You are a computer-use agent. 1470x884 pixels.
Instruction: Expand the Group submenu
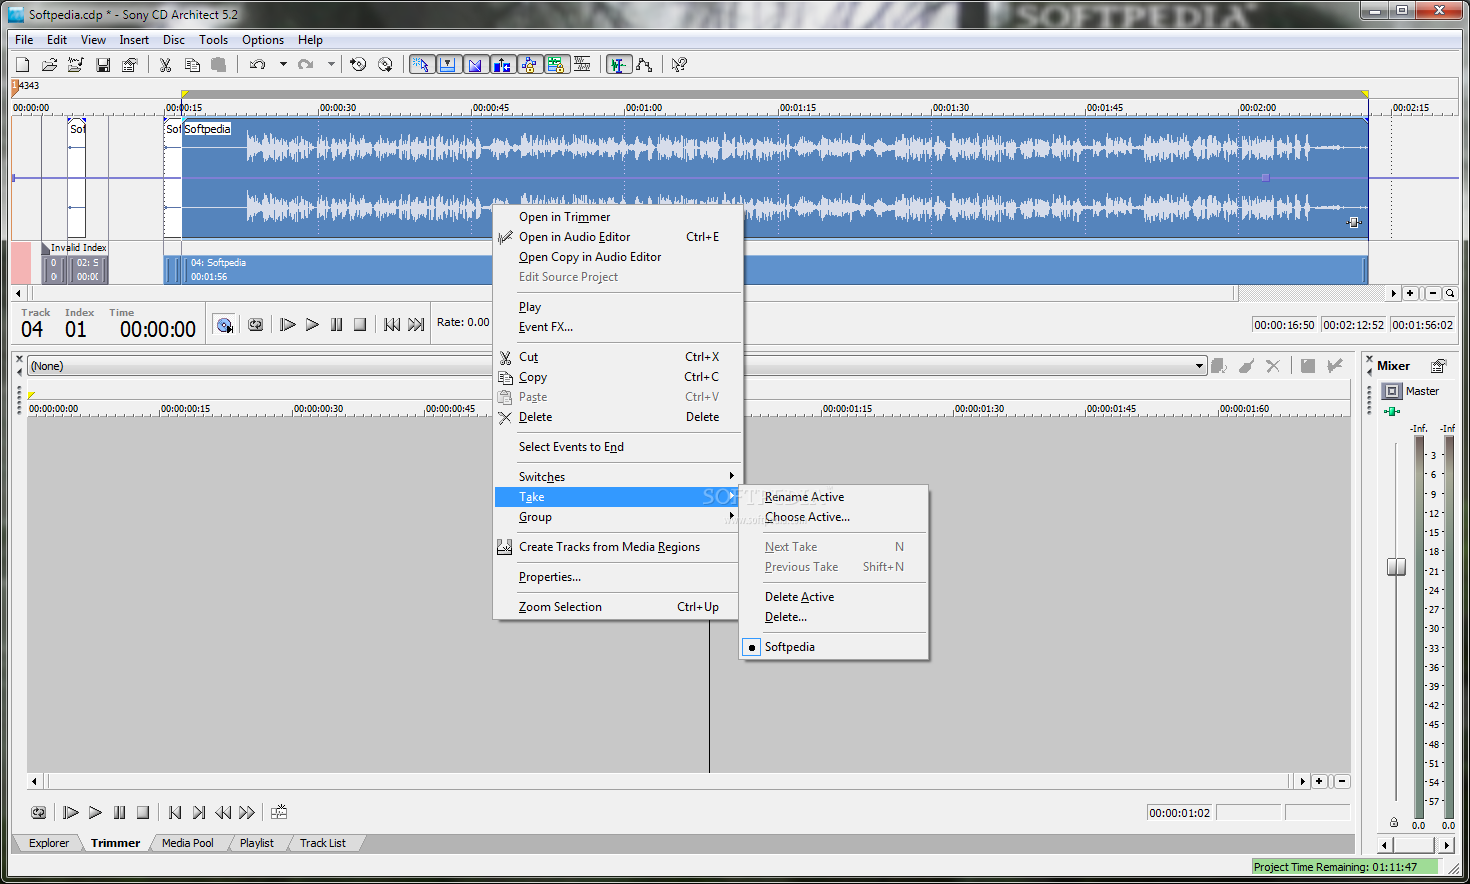point(618,517)
